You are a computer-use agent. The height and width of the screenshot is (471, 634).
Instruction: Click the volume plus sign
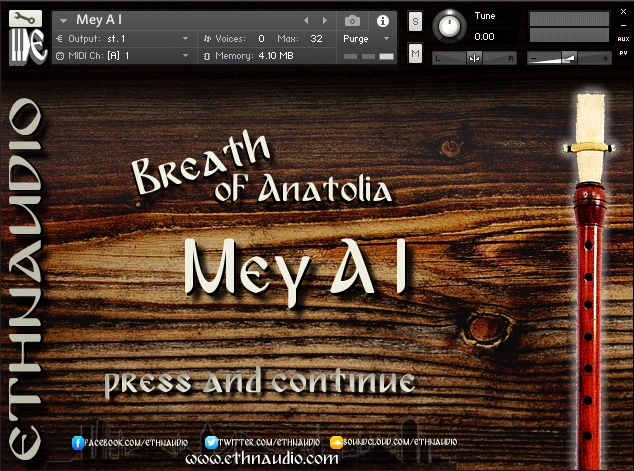(605, 59)
